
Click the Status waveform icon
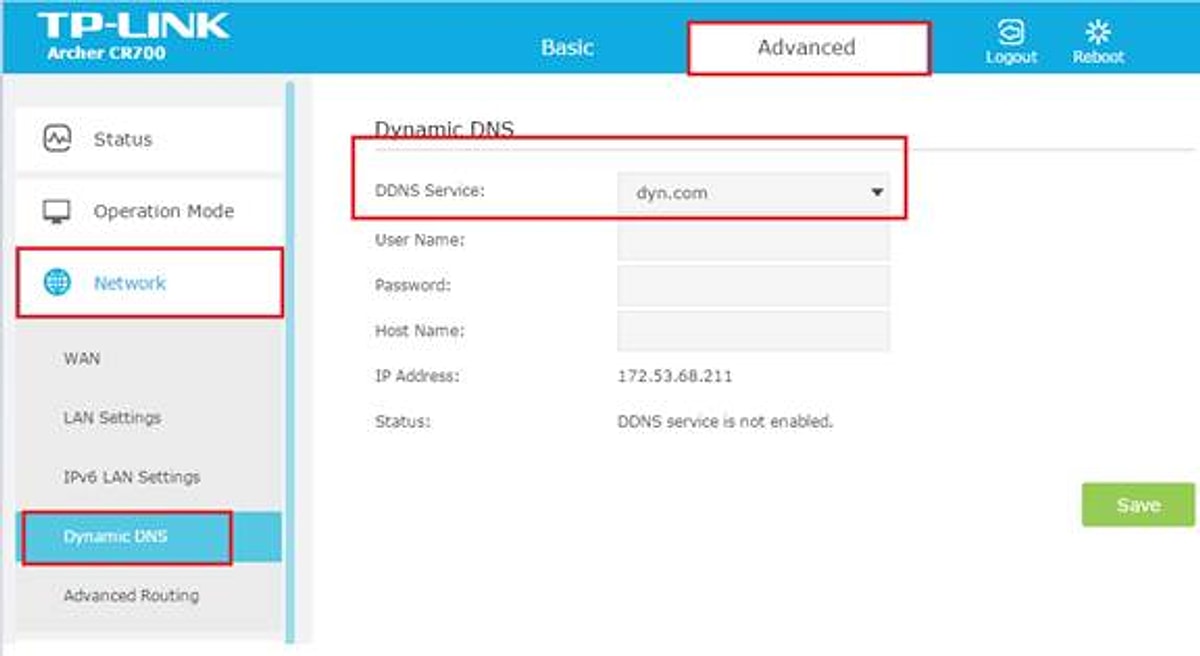pyautogui.click(x=57, y=138)
